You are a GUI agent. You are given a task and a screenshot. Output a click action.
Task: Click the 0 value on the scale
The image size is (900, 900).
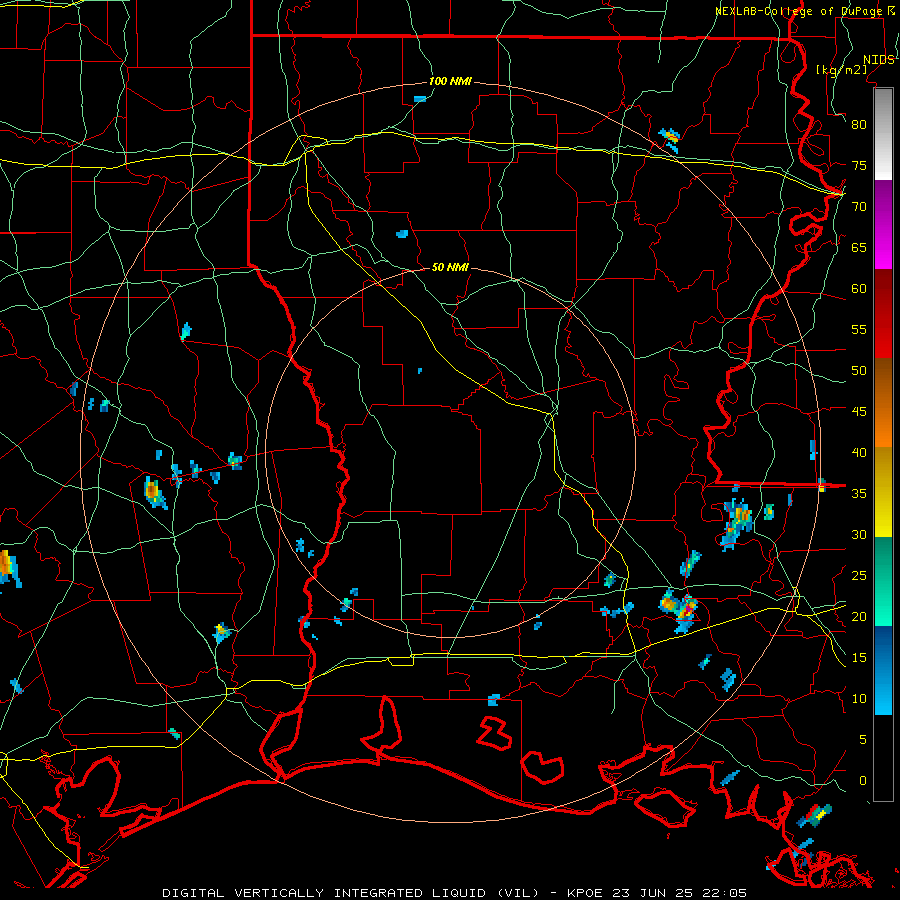click(x=863, y=781)
